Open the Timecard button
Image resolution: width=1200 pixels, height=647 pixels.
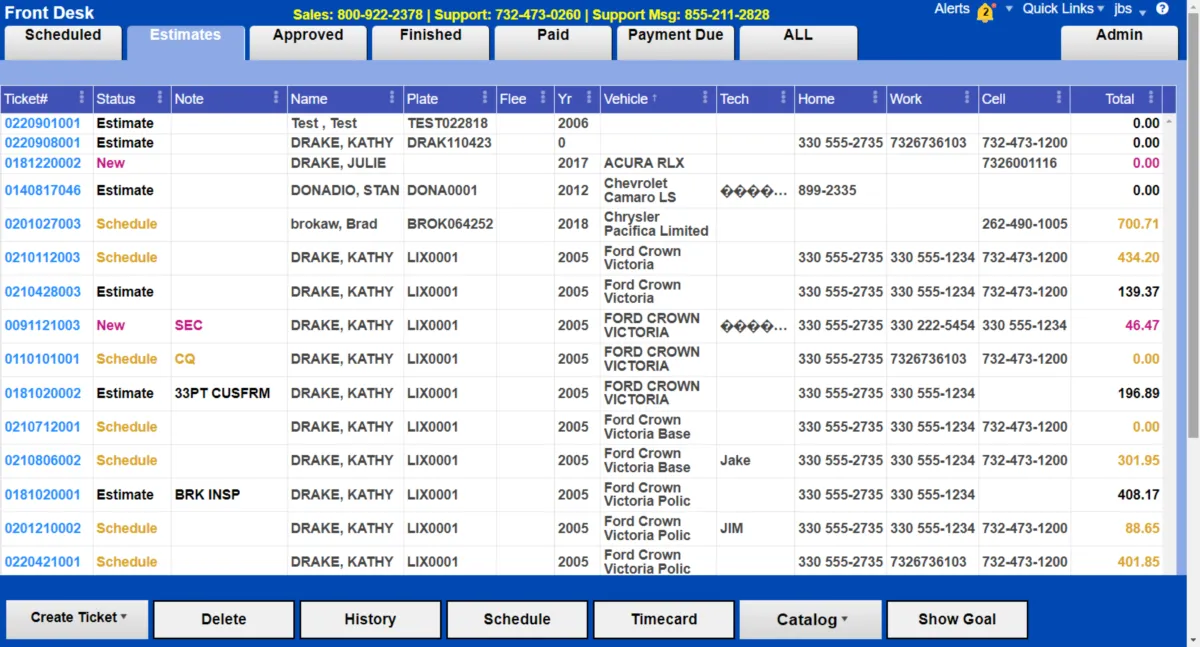664,619
